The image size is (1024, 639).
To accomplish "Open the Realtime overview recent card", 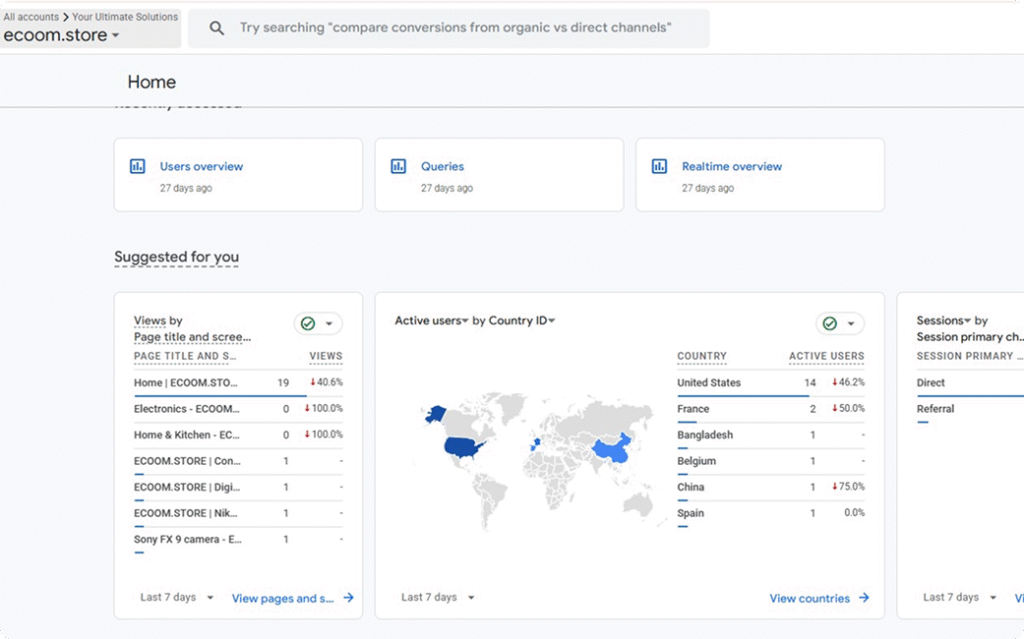I will (760, 174).
